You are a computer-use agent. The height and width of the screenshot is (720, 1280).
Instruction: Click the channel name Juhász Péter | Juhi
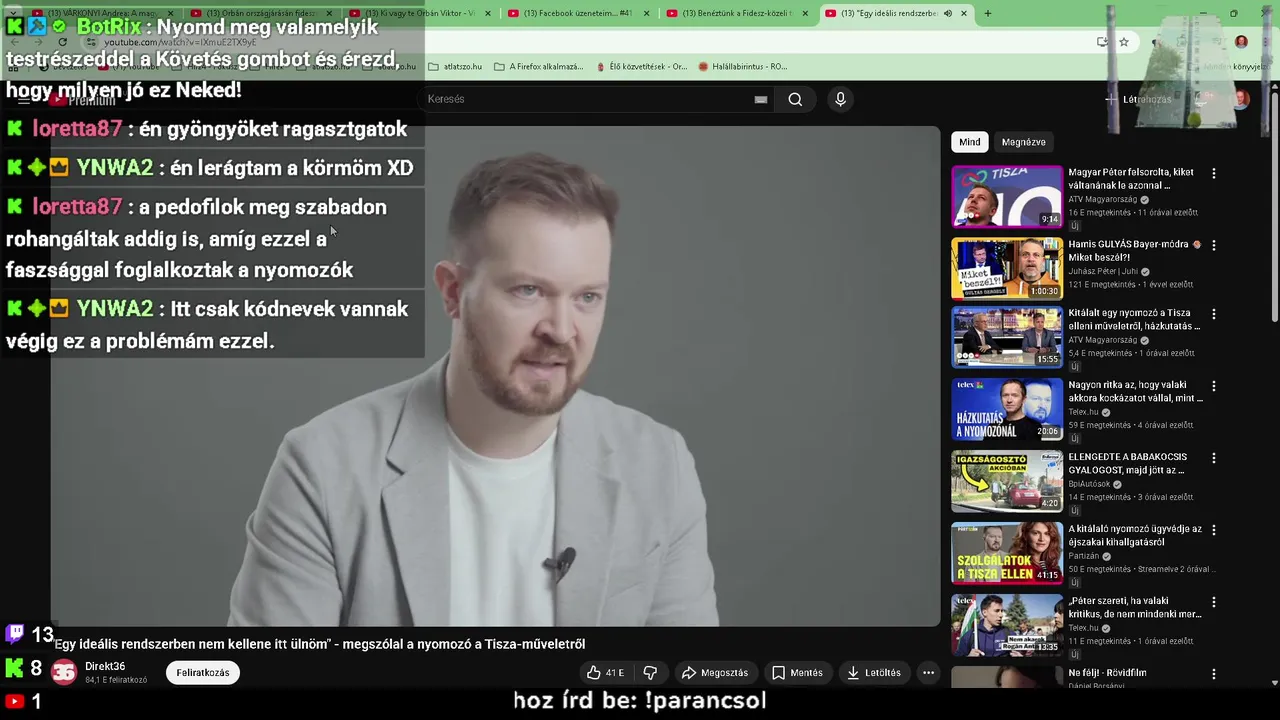pyautogui.click(x=1103, y=271)
